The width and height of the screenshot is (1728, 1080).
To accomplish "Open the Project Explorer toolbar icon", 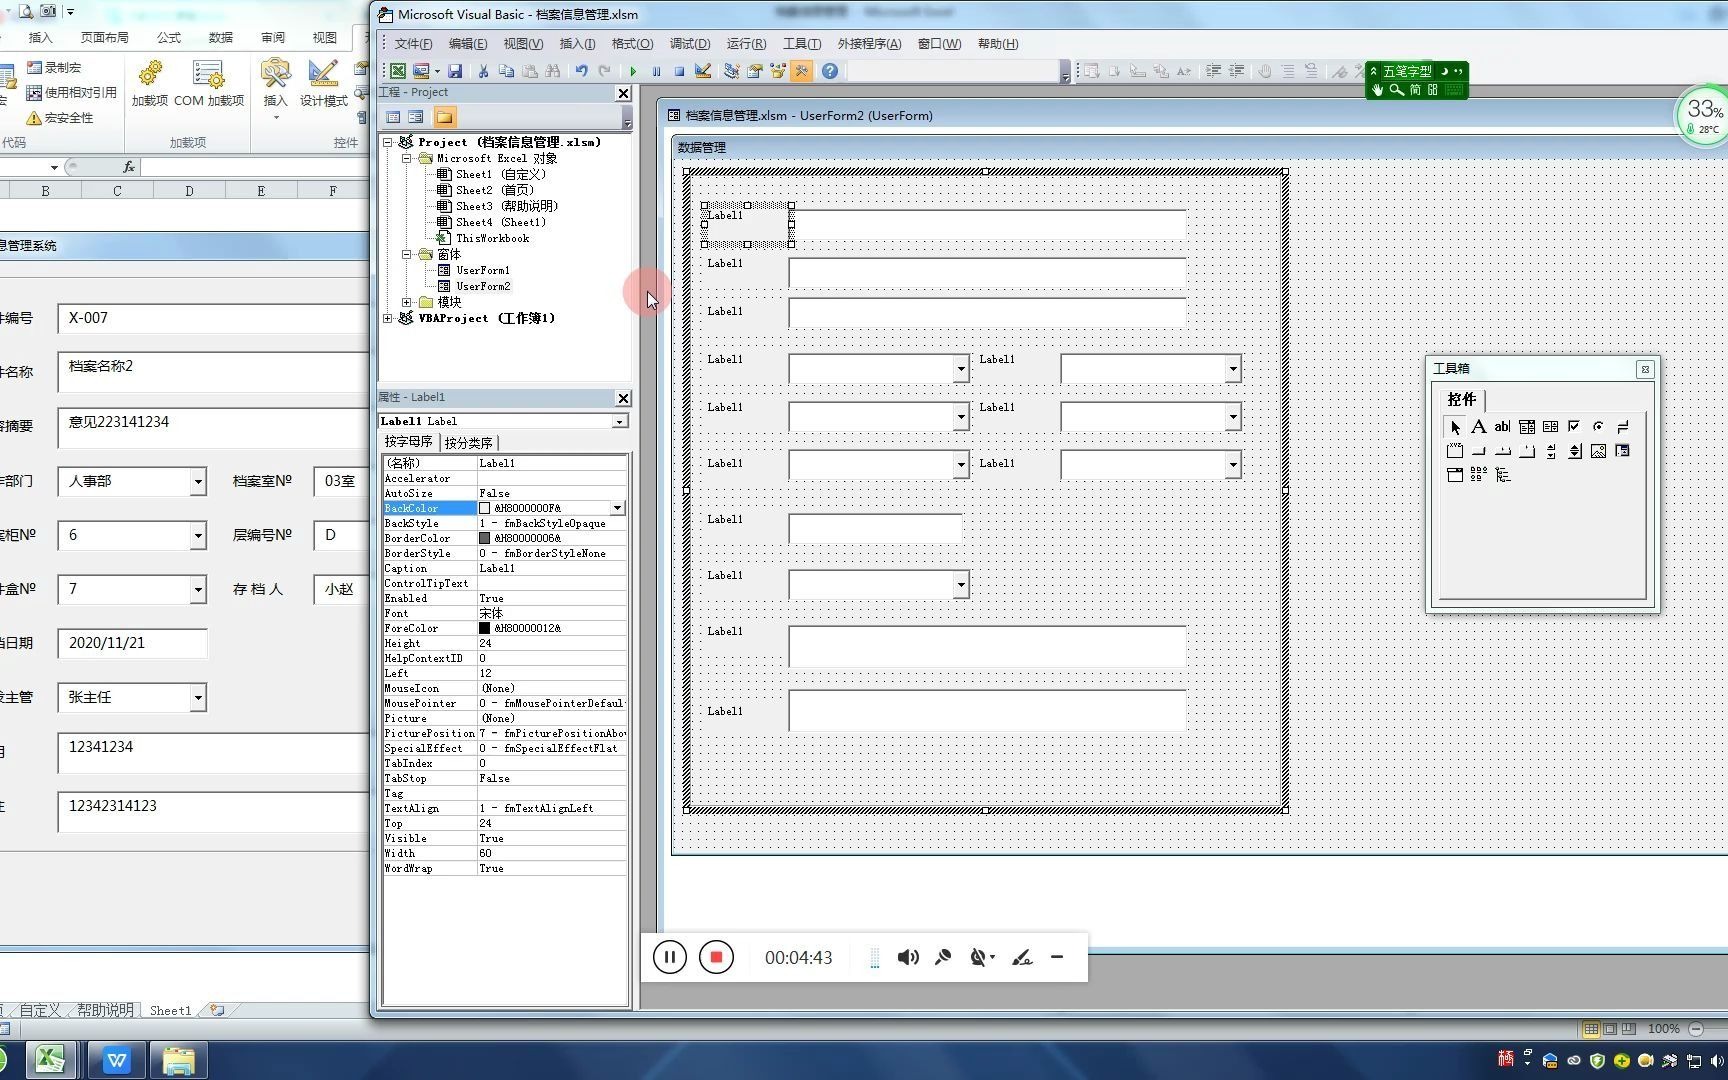I will (731, 71).
